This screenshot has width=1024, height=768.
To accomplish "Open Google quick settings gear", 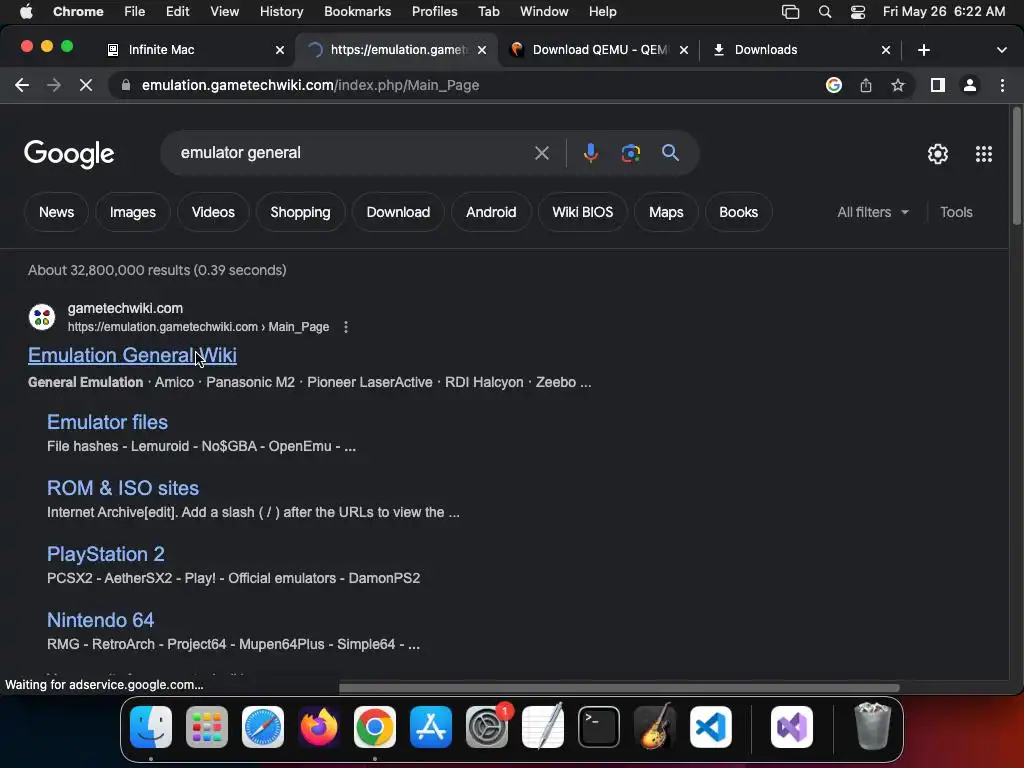I will coord(938,153).
